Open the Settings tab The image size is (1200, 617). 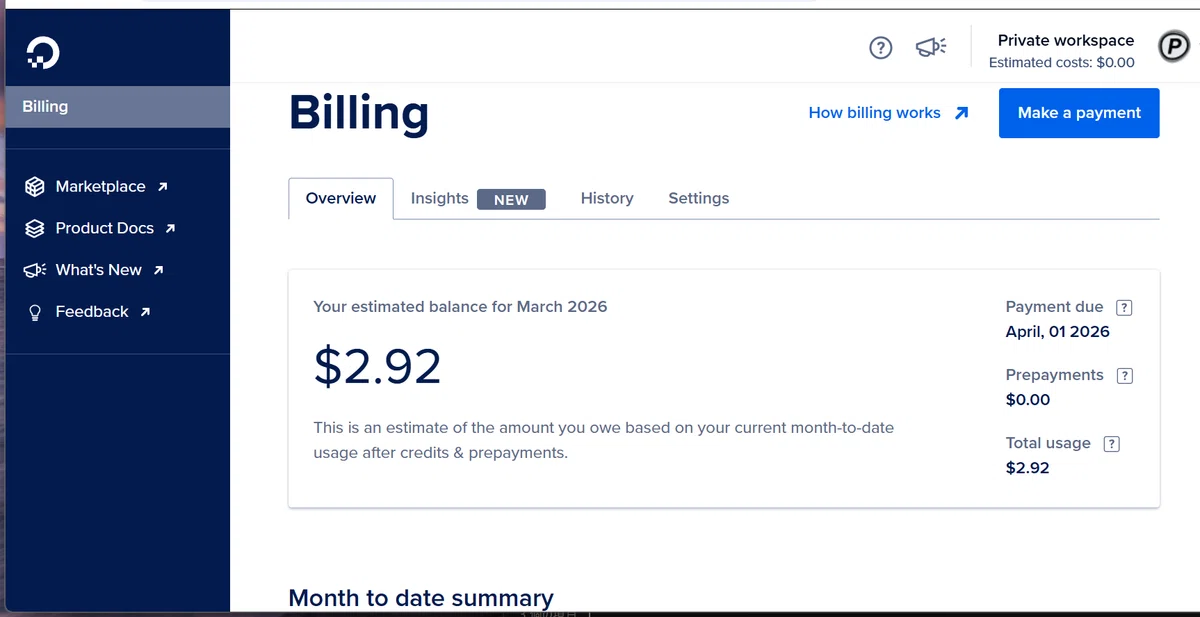pos(698,198)
